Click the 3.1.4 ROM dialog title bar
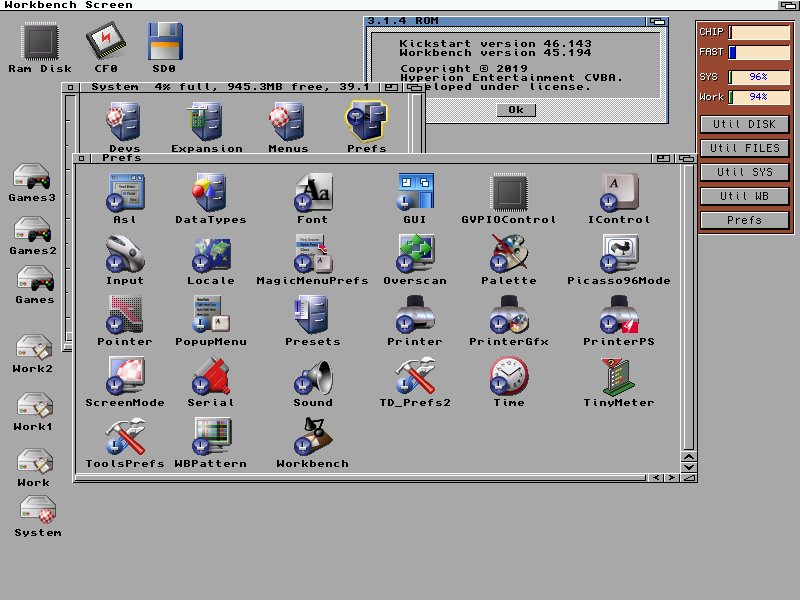This screenshot has width=800, height=600. click(505, 21)
